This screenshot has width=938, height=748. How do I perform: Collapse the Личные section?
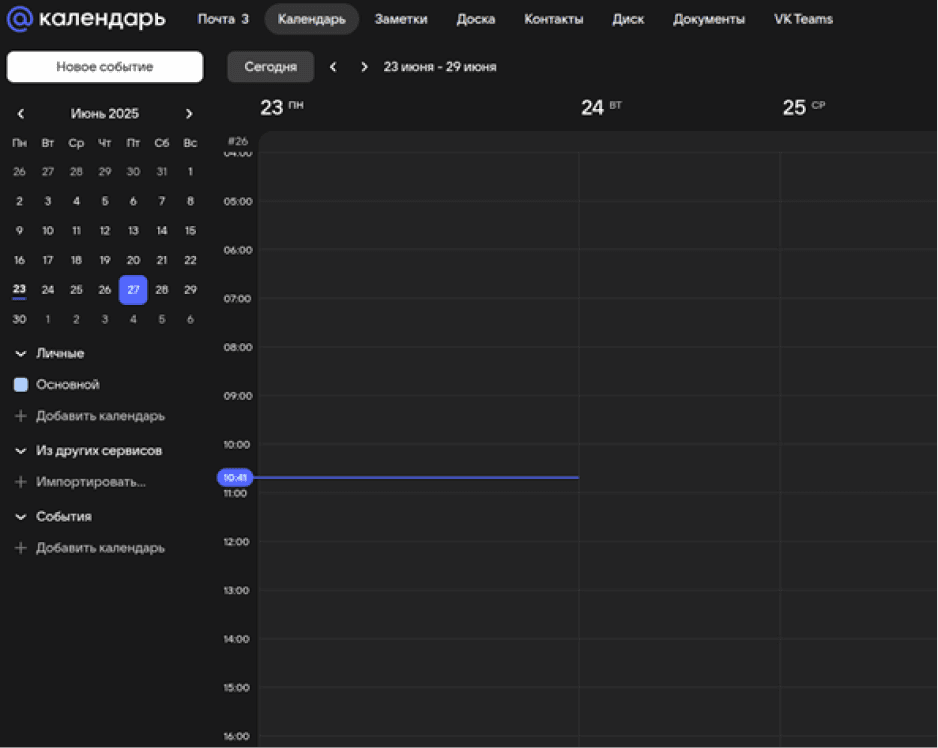tap(20, 354)
